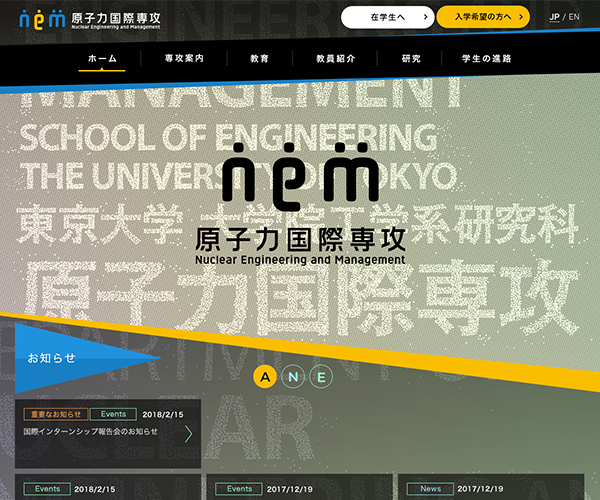This screenshot has height=500, width=600.
Task: Switch language to EN
Action: (574, 17)
